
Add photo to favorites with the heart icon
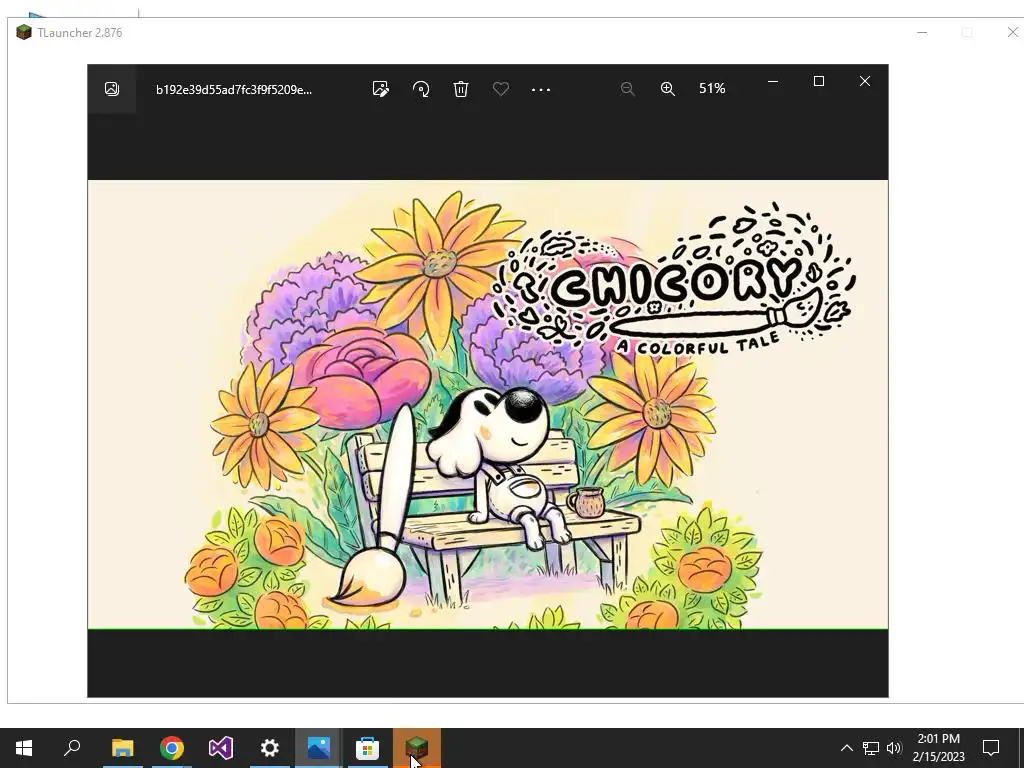(x=501, y=89)
